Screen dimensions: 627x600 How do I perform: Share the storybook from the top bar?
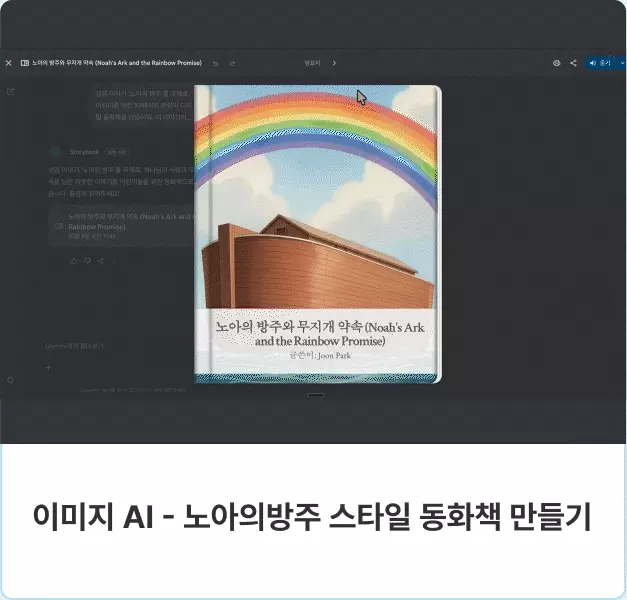573,63
